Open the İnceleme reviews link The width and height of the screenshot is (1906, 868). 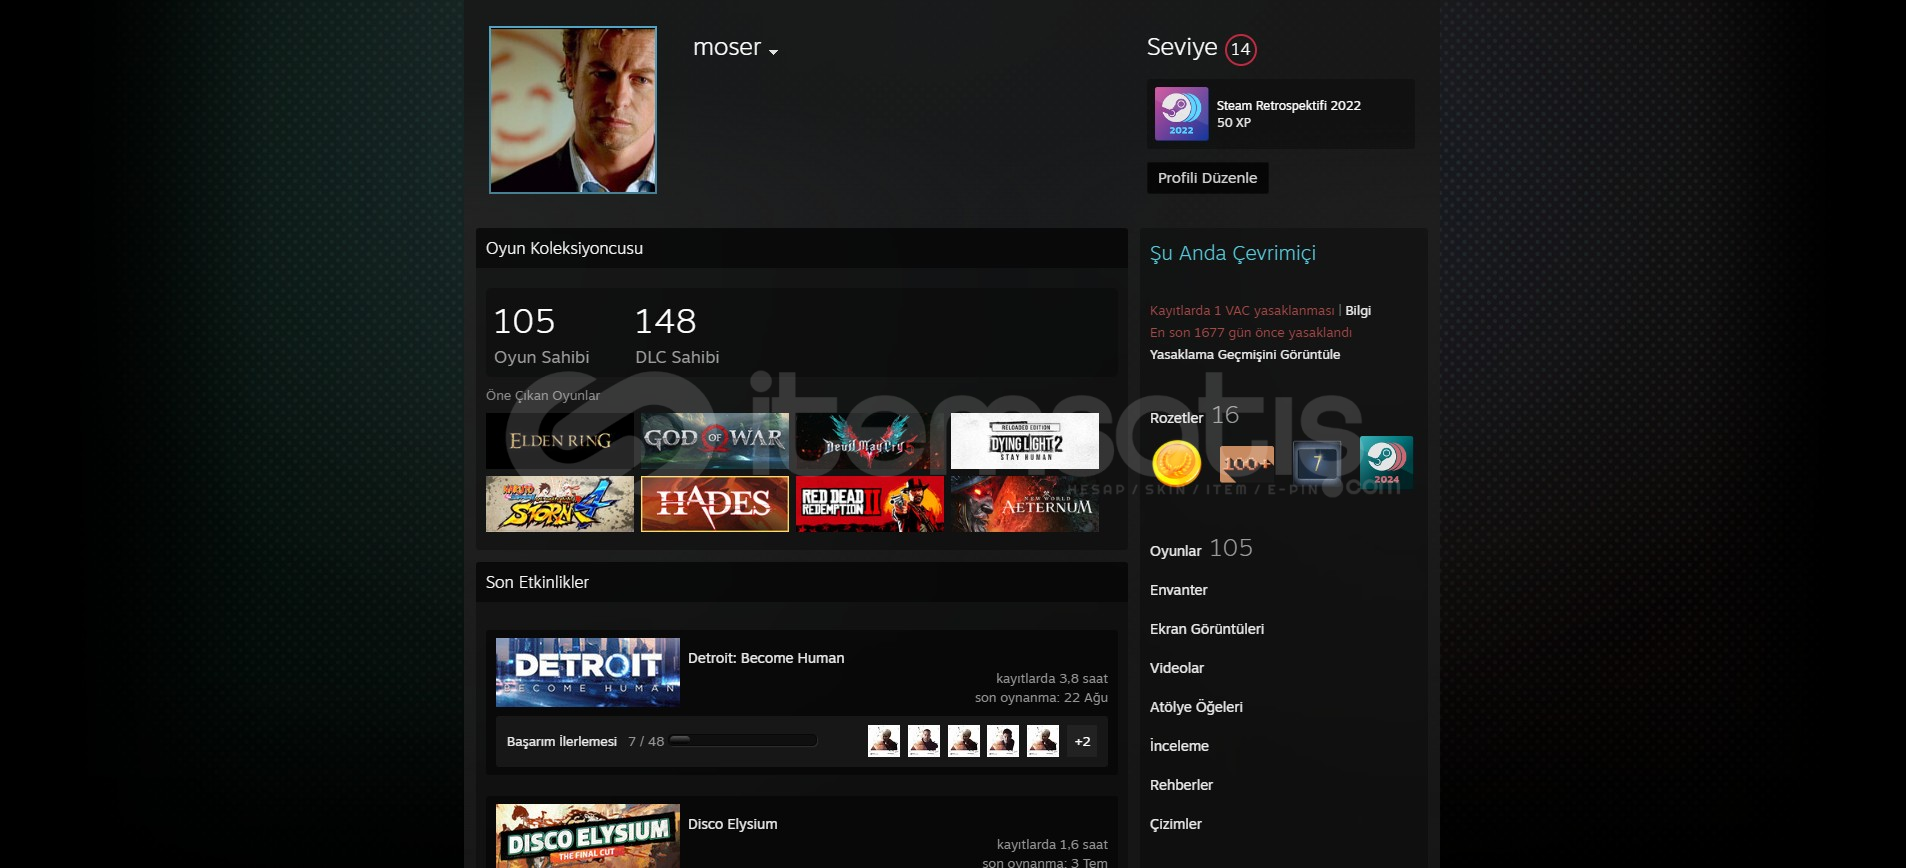point(1179,746)
